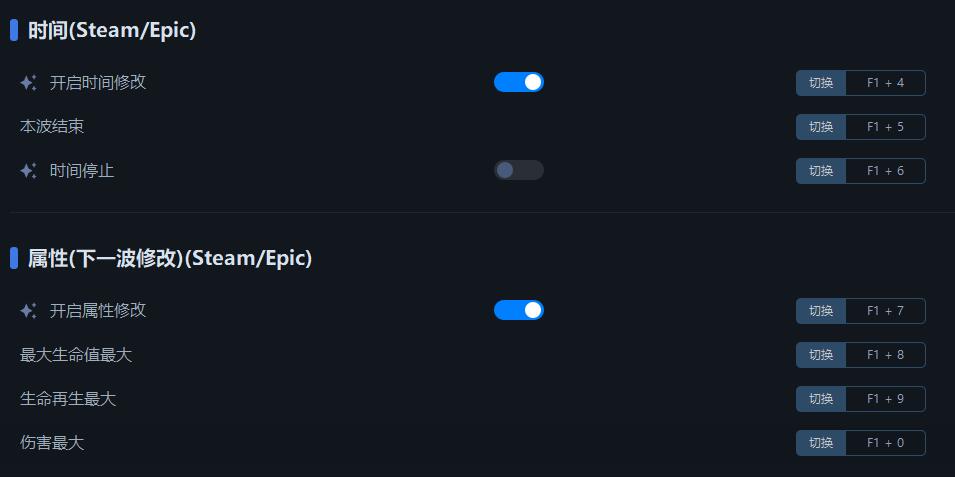Viewport: 955px width, 477px height.
Task: Select the 时间(Steam/Epic) section heading
Action: tap(112, 30)
